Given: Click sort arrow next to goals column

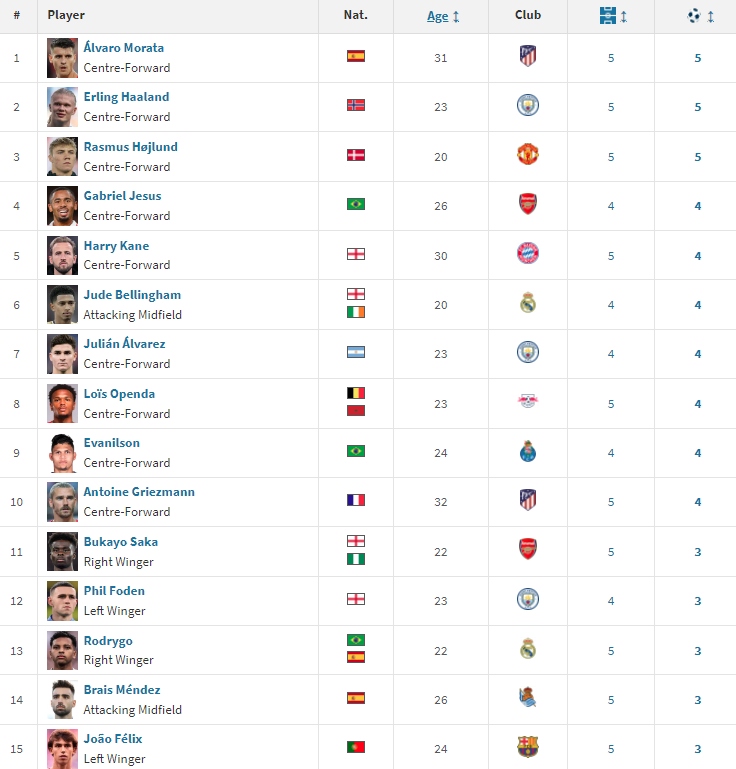Looking at the screenshot, I should pos(711,17).
